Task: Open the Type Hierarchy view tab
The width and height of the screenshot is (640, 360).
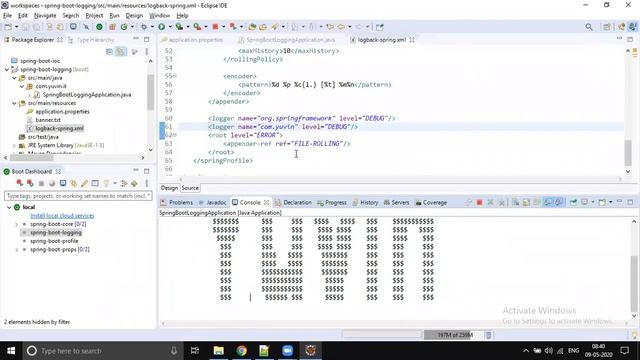Action: tap(91, 40)
